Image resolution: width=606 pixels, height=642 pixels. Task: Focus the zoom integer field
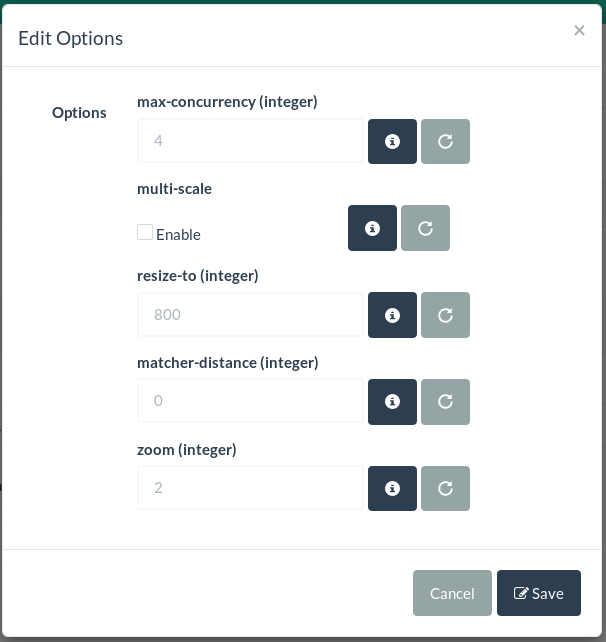coord(250,488)
